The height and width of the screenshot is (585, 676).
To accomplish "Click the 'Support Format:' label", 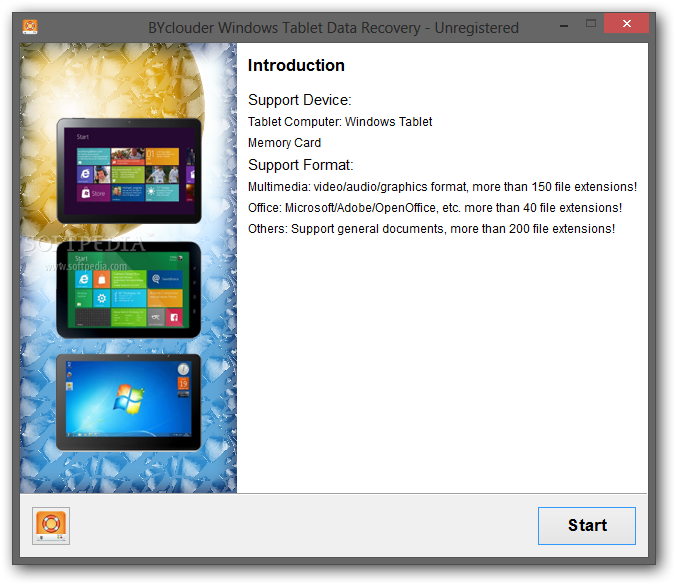I will tap(300, 165).
